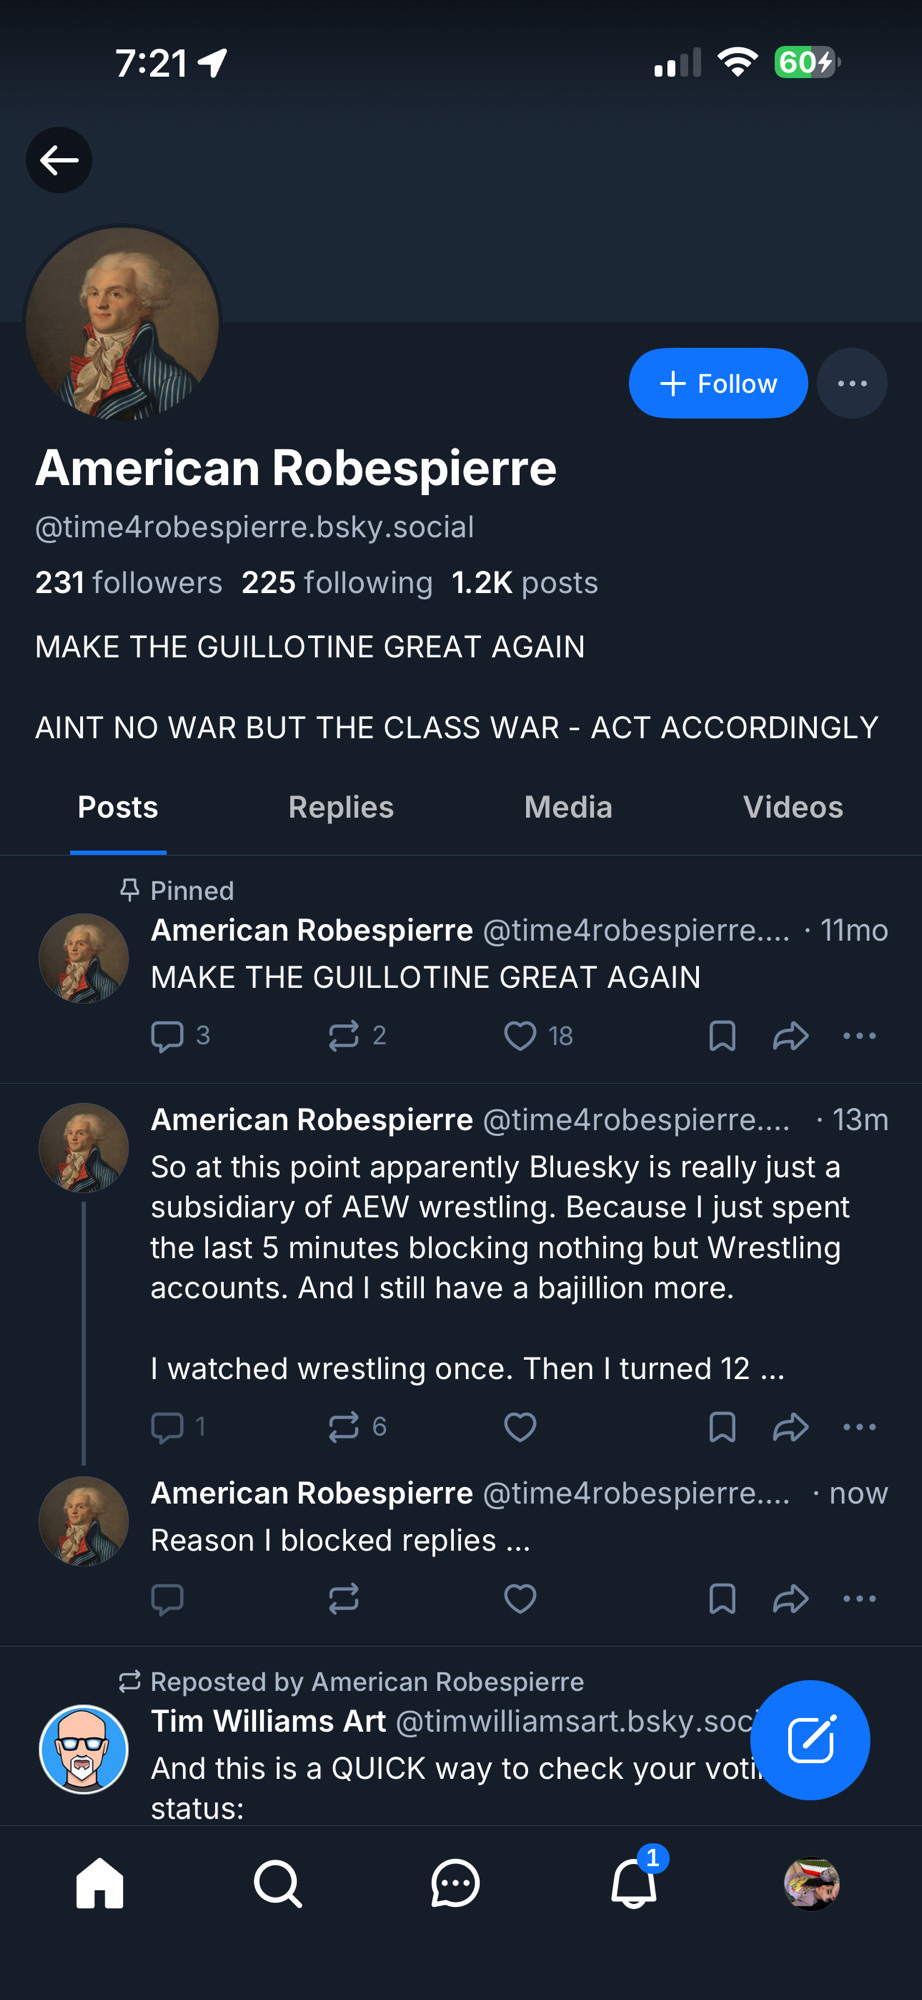Viewport: 922px width, 2000px height.
Task: Tap the back arrow button
Action: tap(59, 160)
